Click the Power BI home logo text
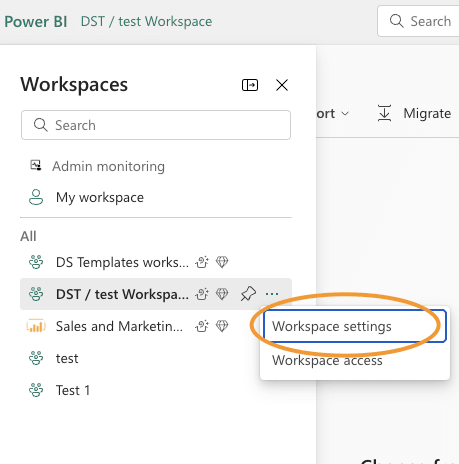This screenshot has height=464, width=459. [36, 22]
